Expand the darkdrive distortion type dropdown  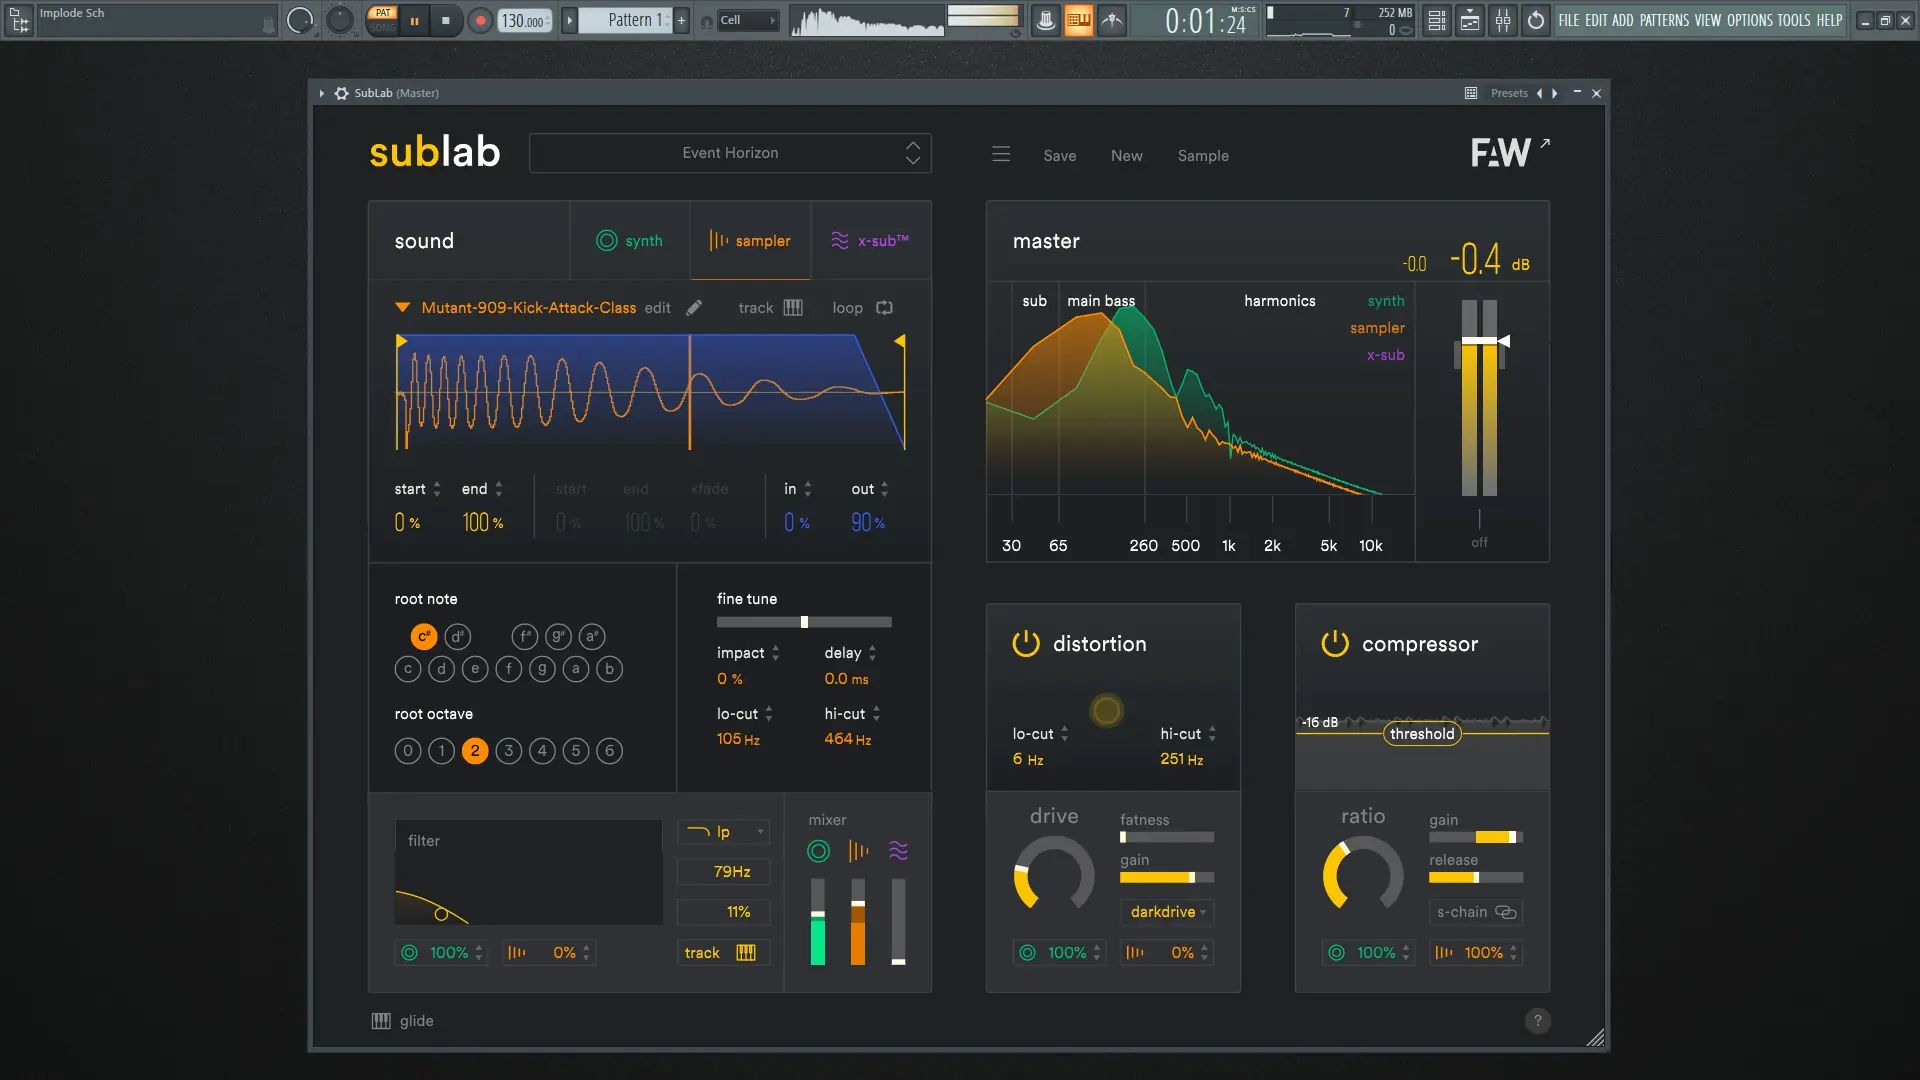(x=1167, y=912)
